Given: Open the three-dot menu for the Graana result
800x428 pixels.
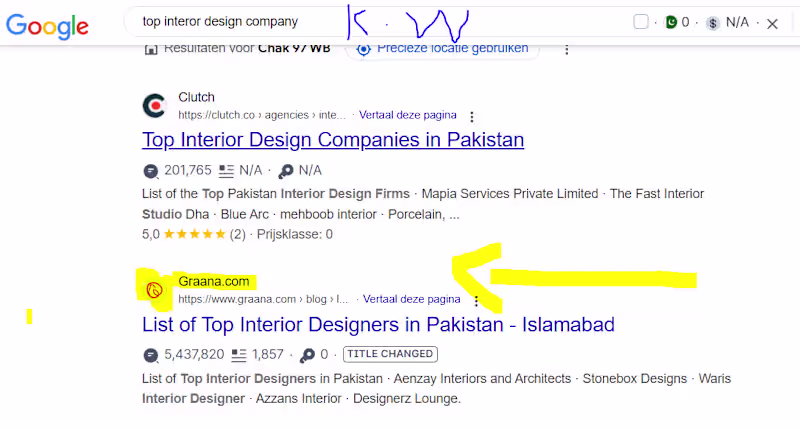Looking at the screenshot, I should (476, 300).
